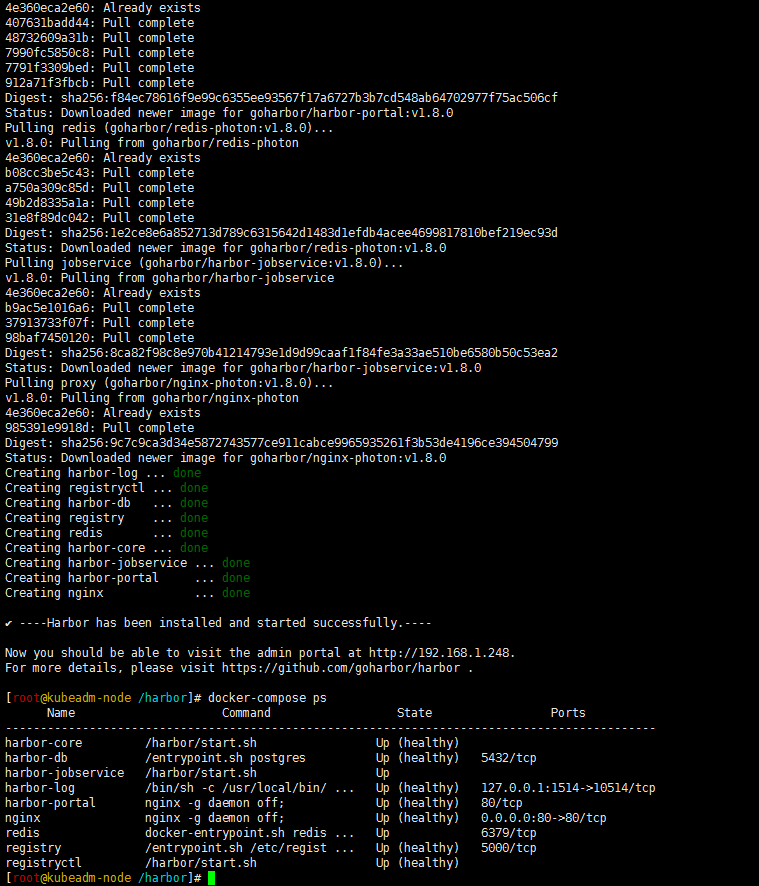Click 'Harbor has been installed and started successfully' message

pos(225,623)
